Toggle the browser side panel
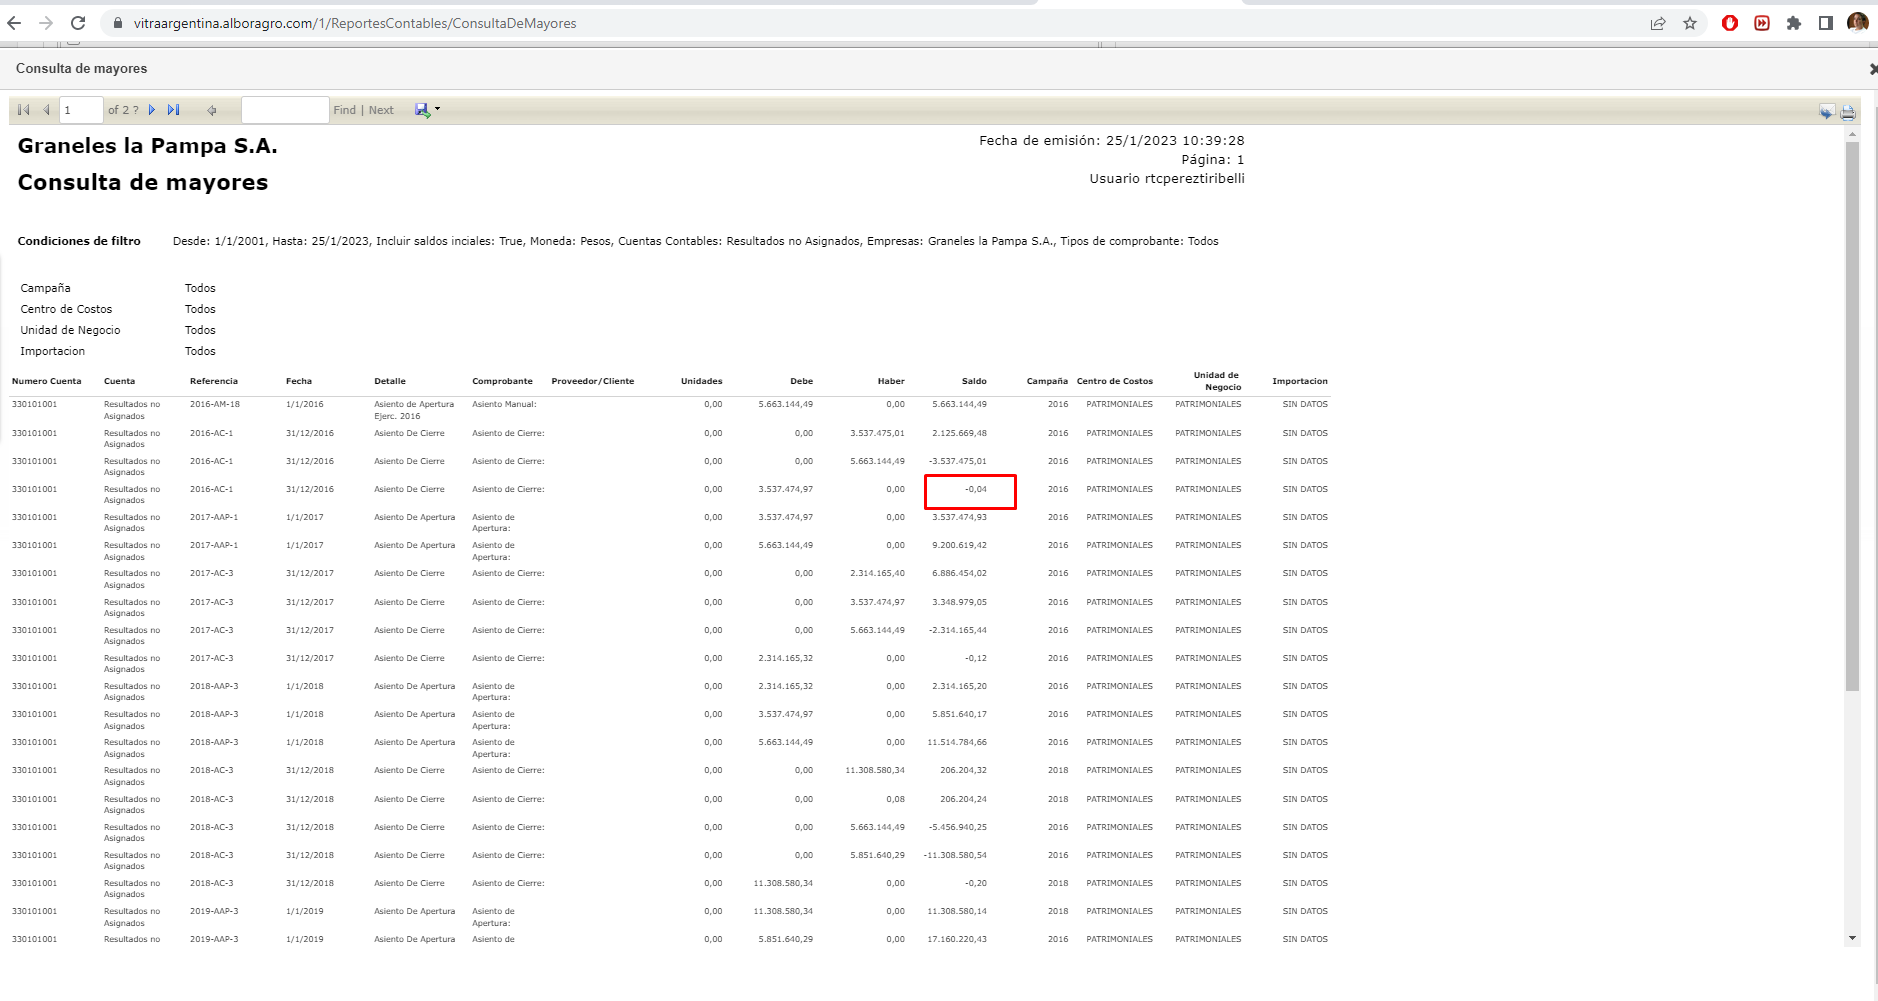1878x1001 pixels. pyautogui.click(x=1826, y=23)
